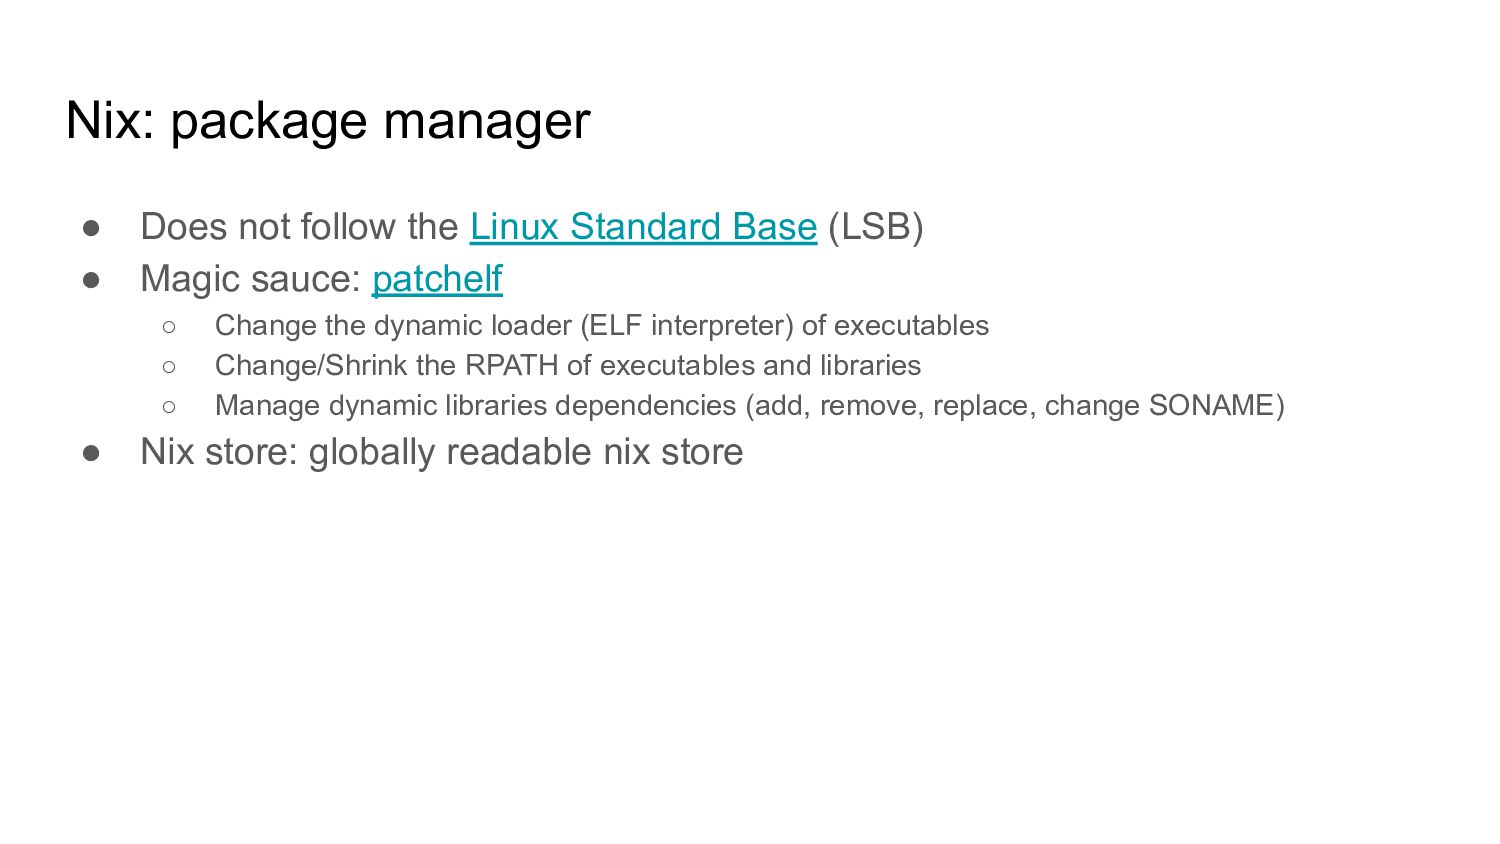Click the filled bullet beside 'Magic sauce'
The height and width of the screenshot is (844, 1500).
(x=92, y=280)
